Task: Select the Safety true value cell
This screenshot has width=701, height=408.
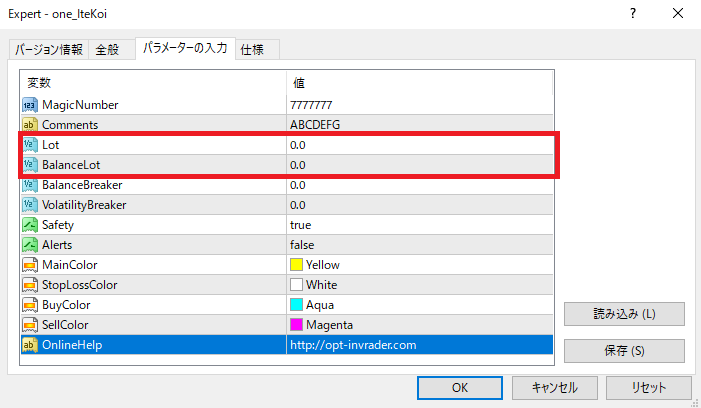Action: (418, 225)
